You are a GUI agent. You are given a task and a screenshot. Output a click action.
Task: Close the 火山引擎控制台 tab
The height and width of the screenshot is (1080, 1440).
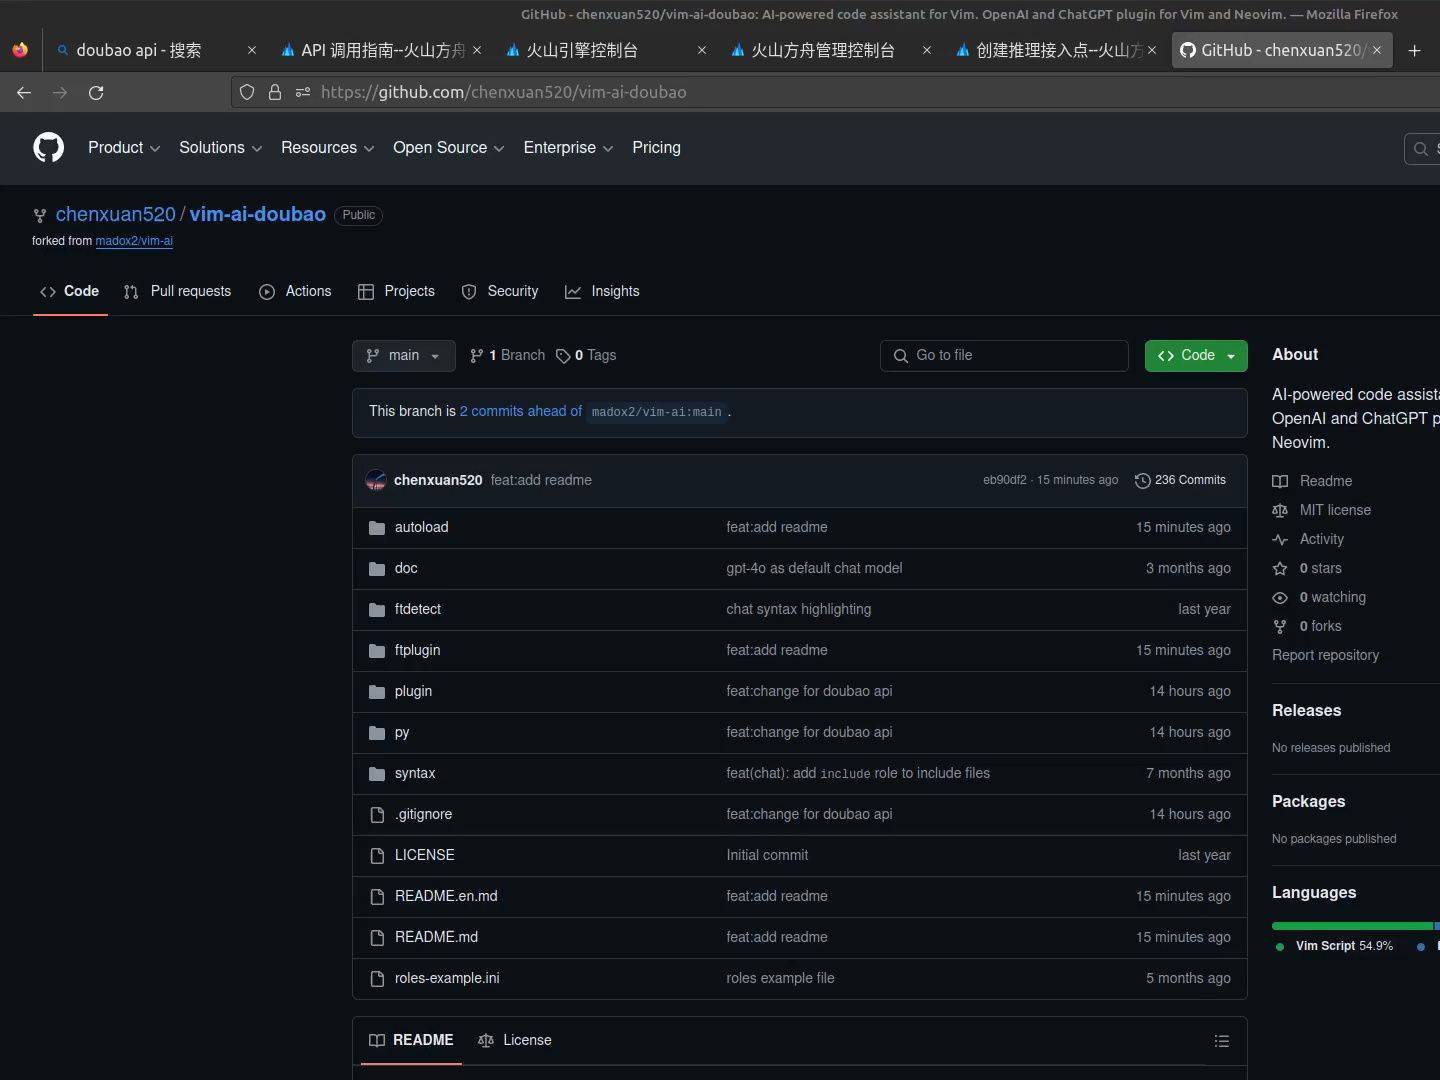[702, 50]
